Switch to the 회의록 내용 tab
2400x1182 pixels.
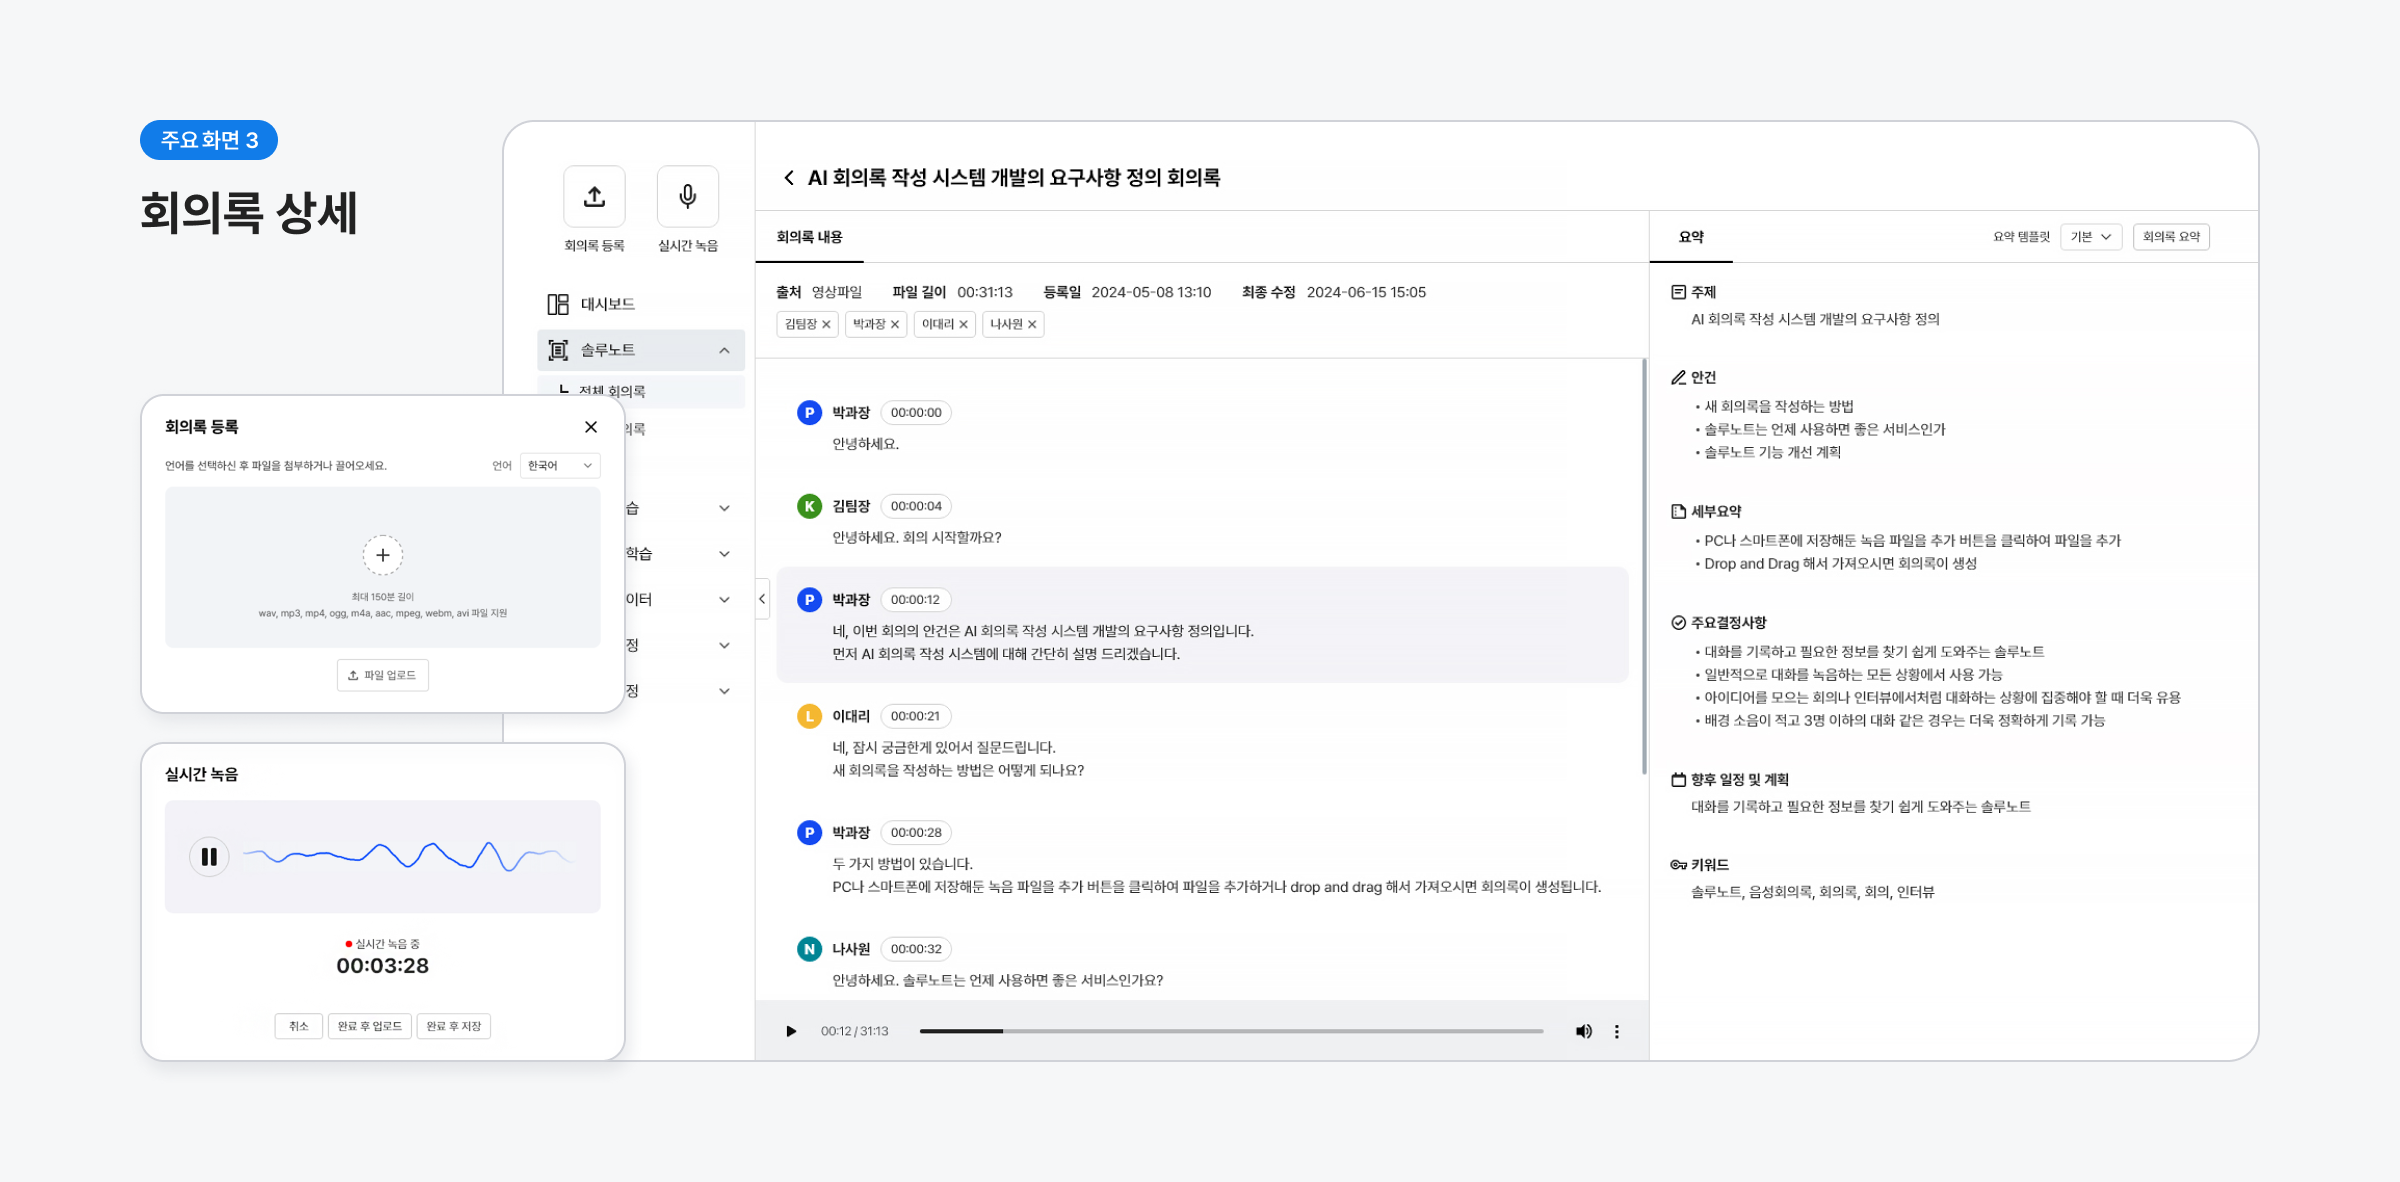pyautogui.click(x=809, y=237)
